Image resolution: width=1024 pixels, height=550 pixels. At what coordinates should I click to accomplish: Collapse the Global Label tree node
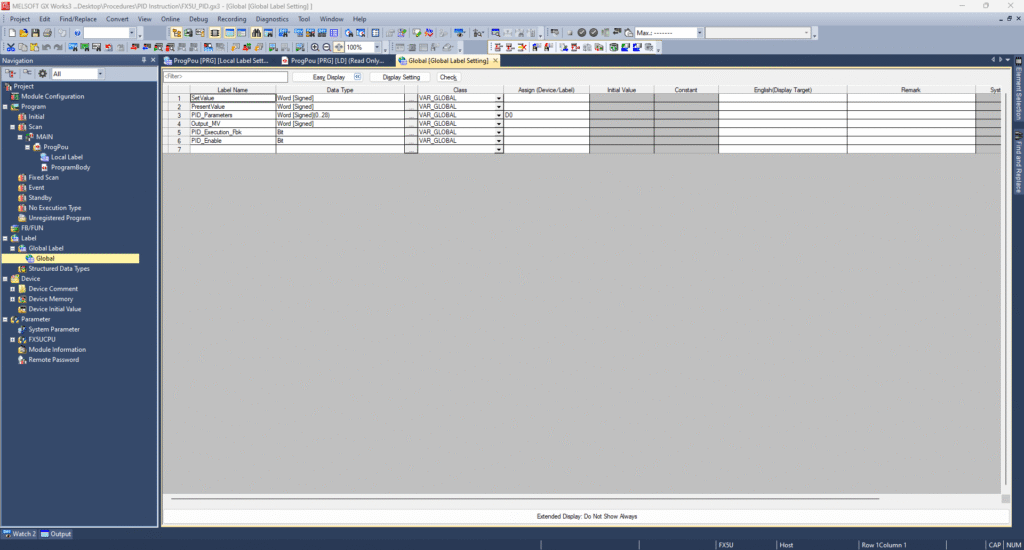[12, 248]
